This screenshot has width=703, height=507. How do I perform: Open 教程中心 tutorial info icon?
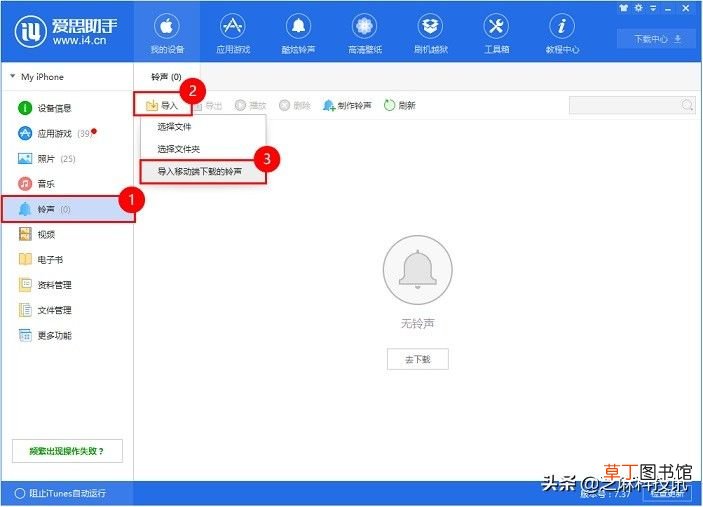click(x=562, y=26)
